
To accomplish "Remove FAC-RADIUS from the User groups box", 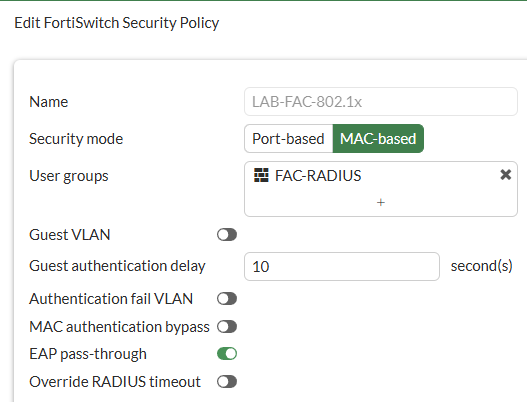I will 505,175.
